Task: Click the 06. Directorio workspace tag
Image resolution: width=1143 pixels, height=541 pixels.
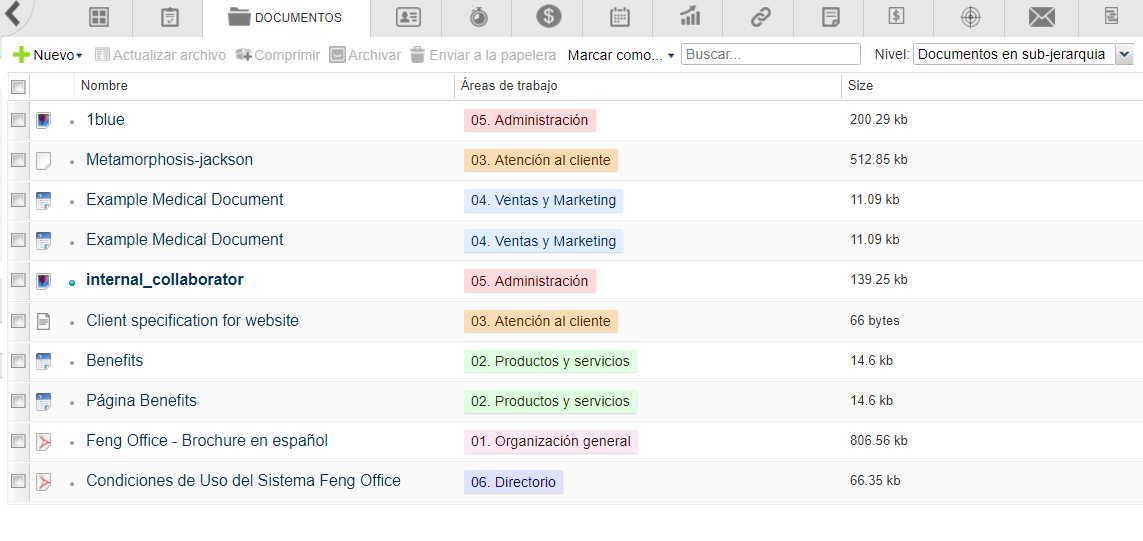Action: click(513, 482)
